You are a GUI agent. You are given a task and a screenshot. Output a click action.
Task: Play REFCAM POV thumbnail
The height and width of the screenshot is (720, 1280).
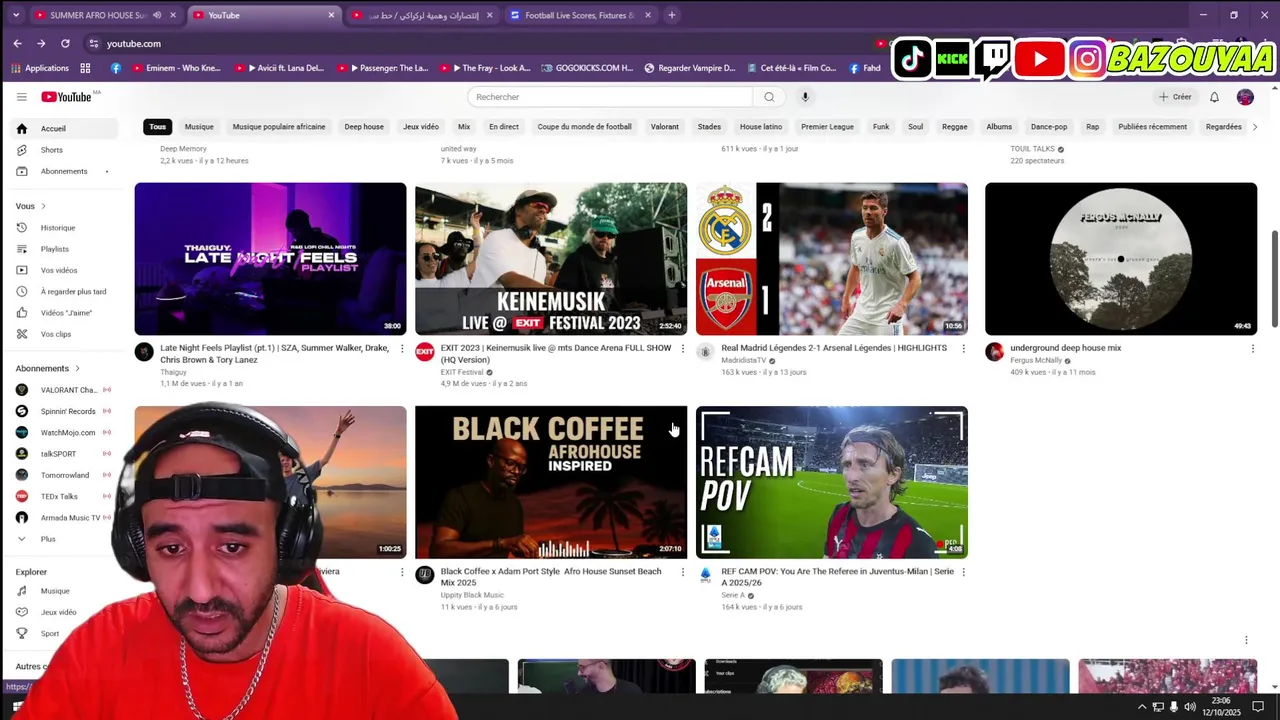click(832, 482)
